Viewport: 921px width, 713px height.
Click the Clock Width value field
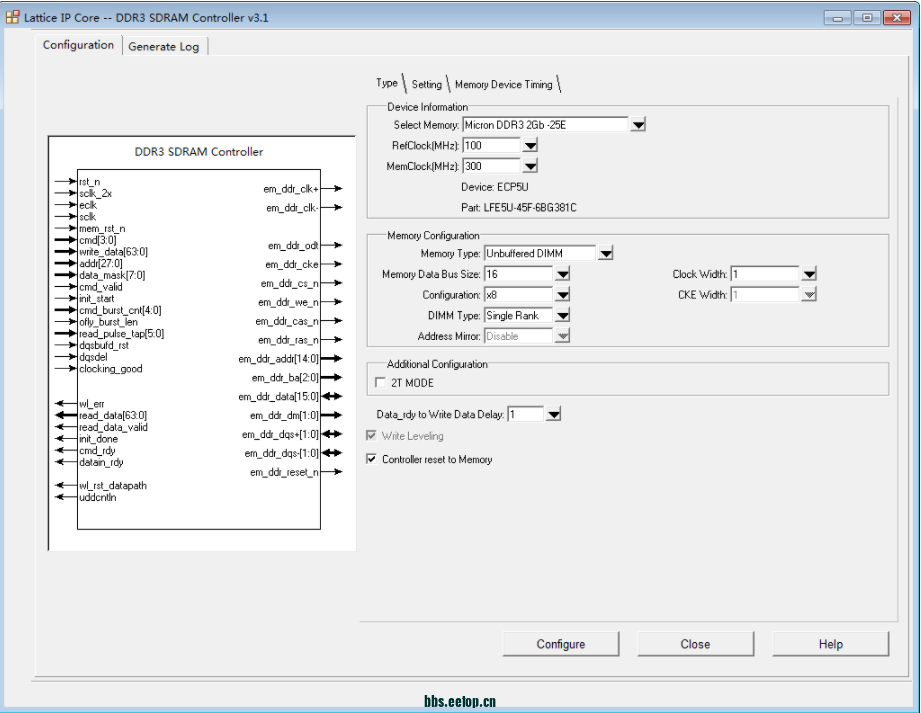(765, 274)
